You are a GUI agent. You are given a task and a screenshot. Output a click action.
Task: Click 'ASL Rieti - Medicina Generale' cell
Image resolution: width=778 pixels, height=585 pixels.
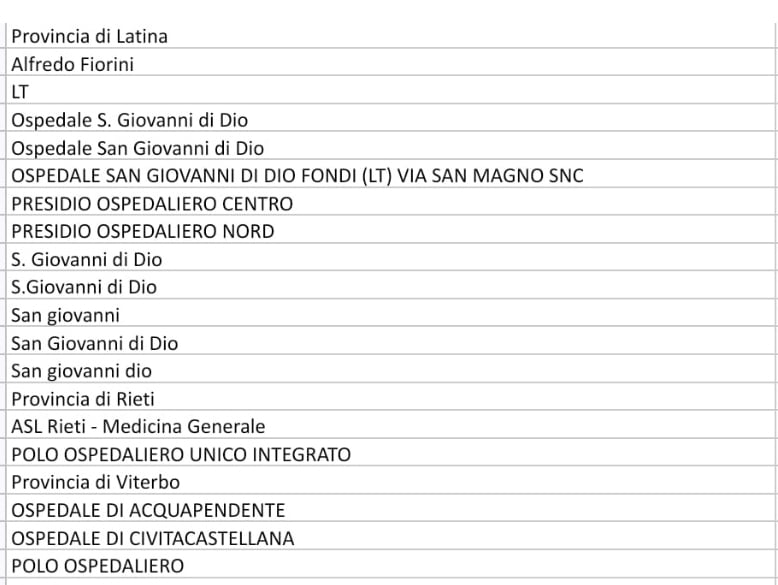pos(391,426)
